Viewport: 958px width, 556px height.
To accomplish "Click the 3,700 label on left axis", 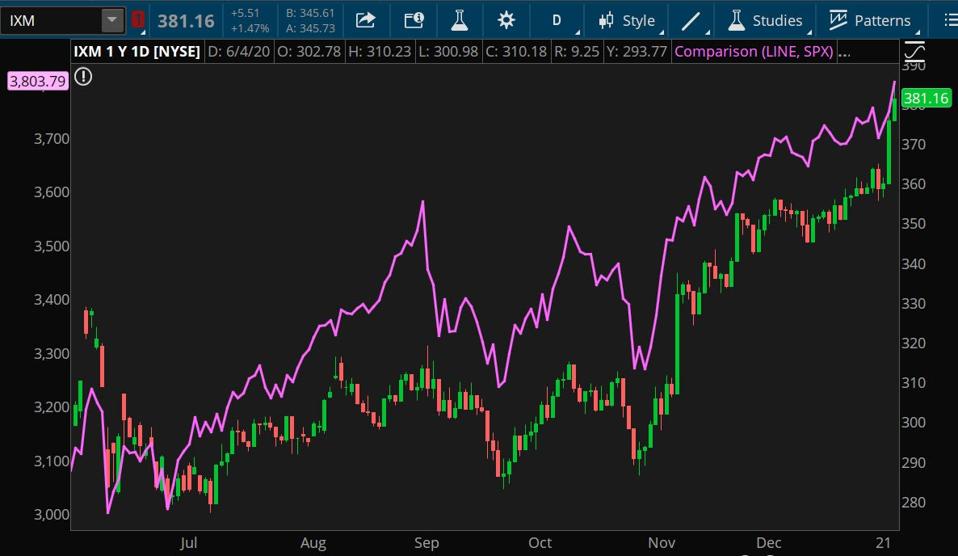I will (51, 139).
